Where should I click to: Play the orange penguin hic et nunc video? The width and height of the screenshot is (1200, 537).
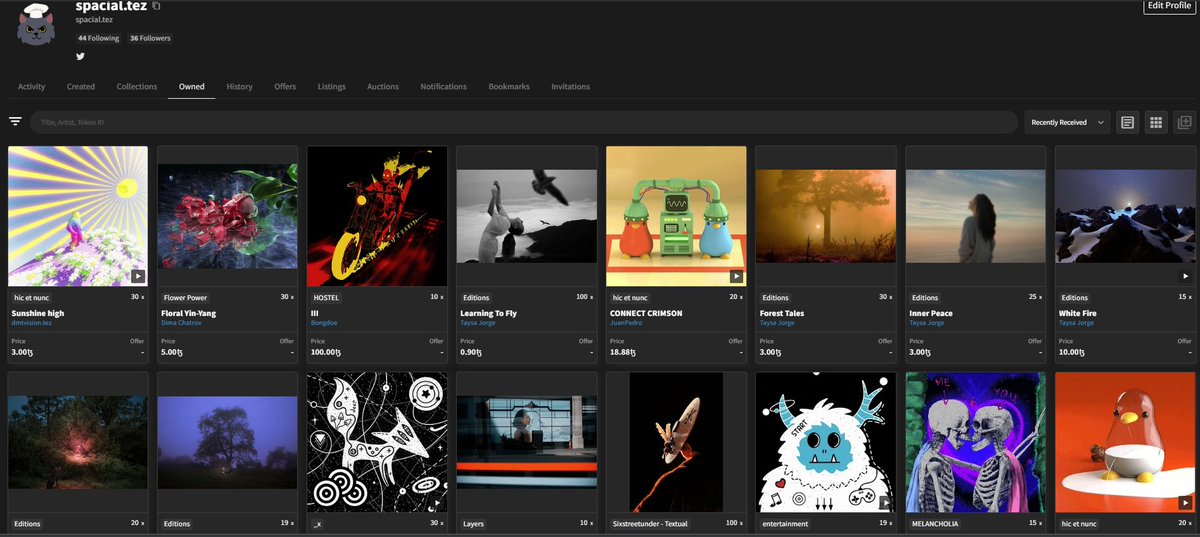1185,502
